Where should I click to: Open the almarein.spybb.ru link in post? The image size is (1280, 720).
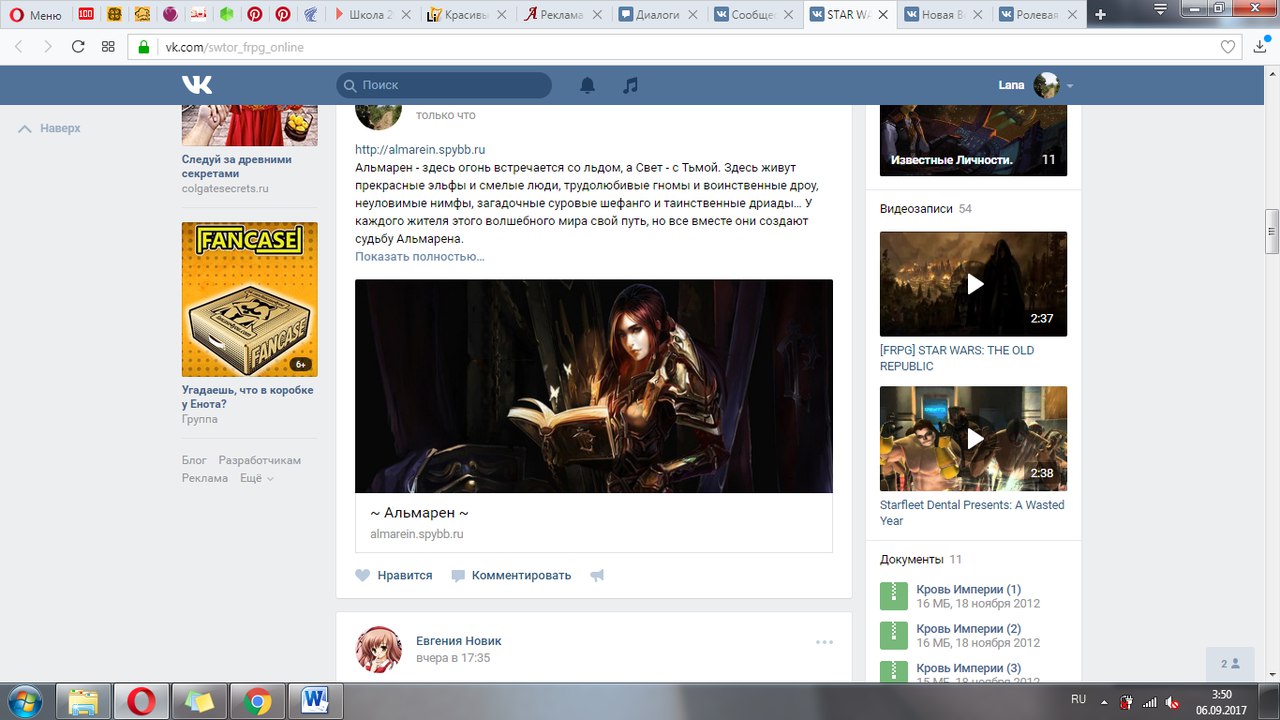[x=420, y=149]
